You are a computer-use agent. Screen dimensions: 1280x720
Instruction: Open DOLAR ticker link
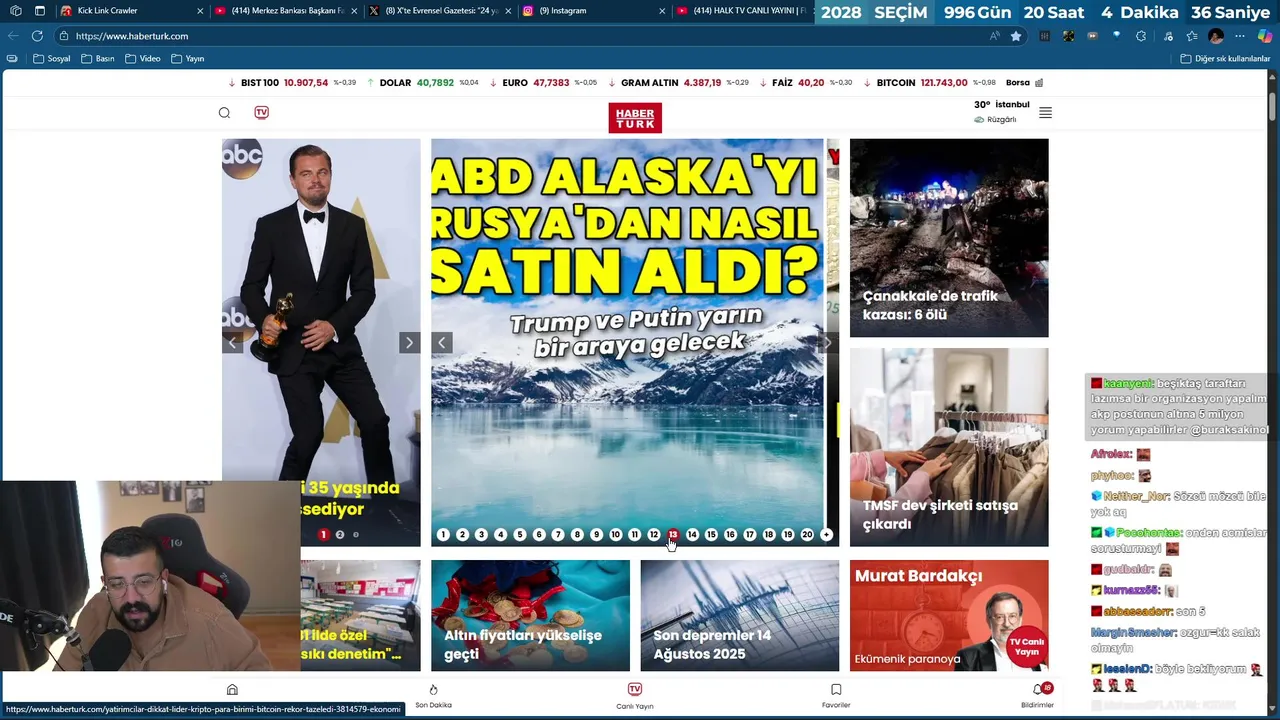pos(423,83)
